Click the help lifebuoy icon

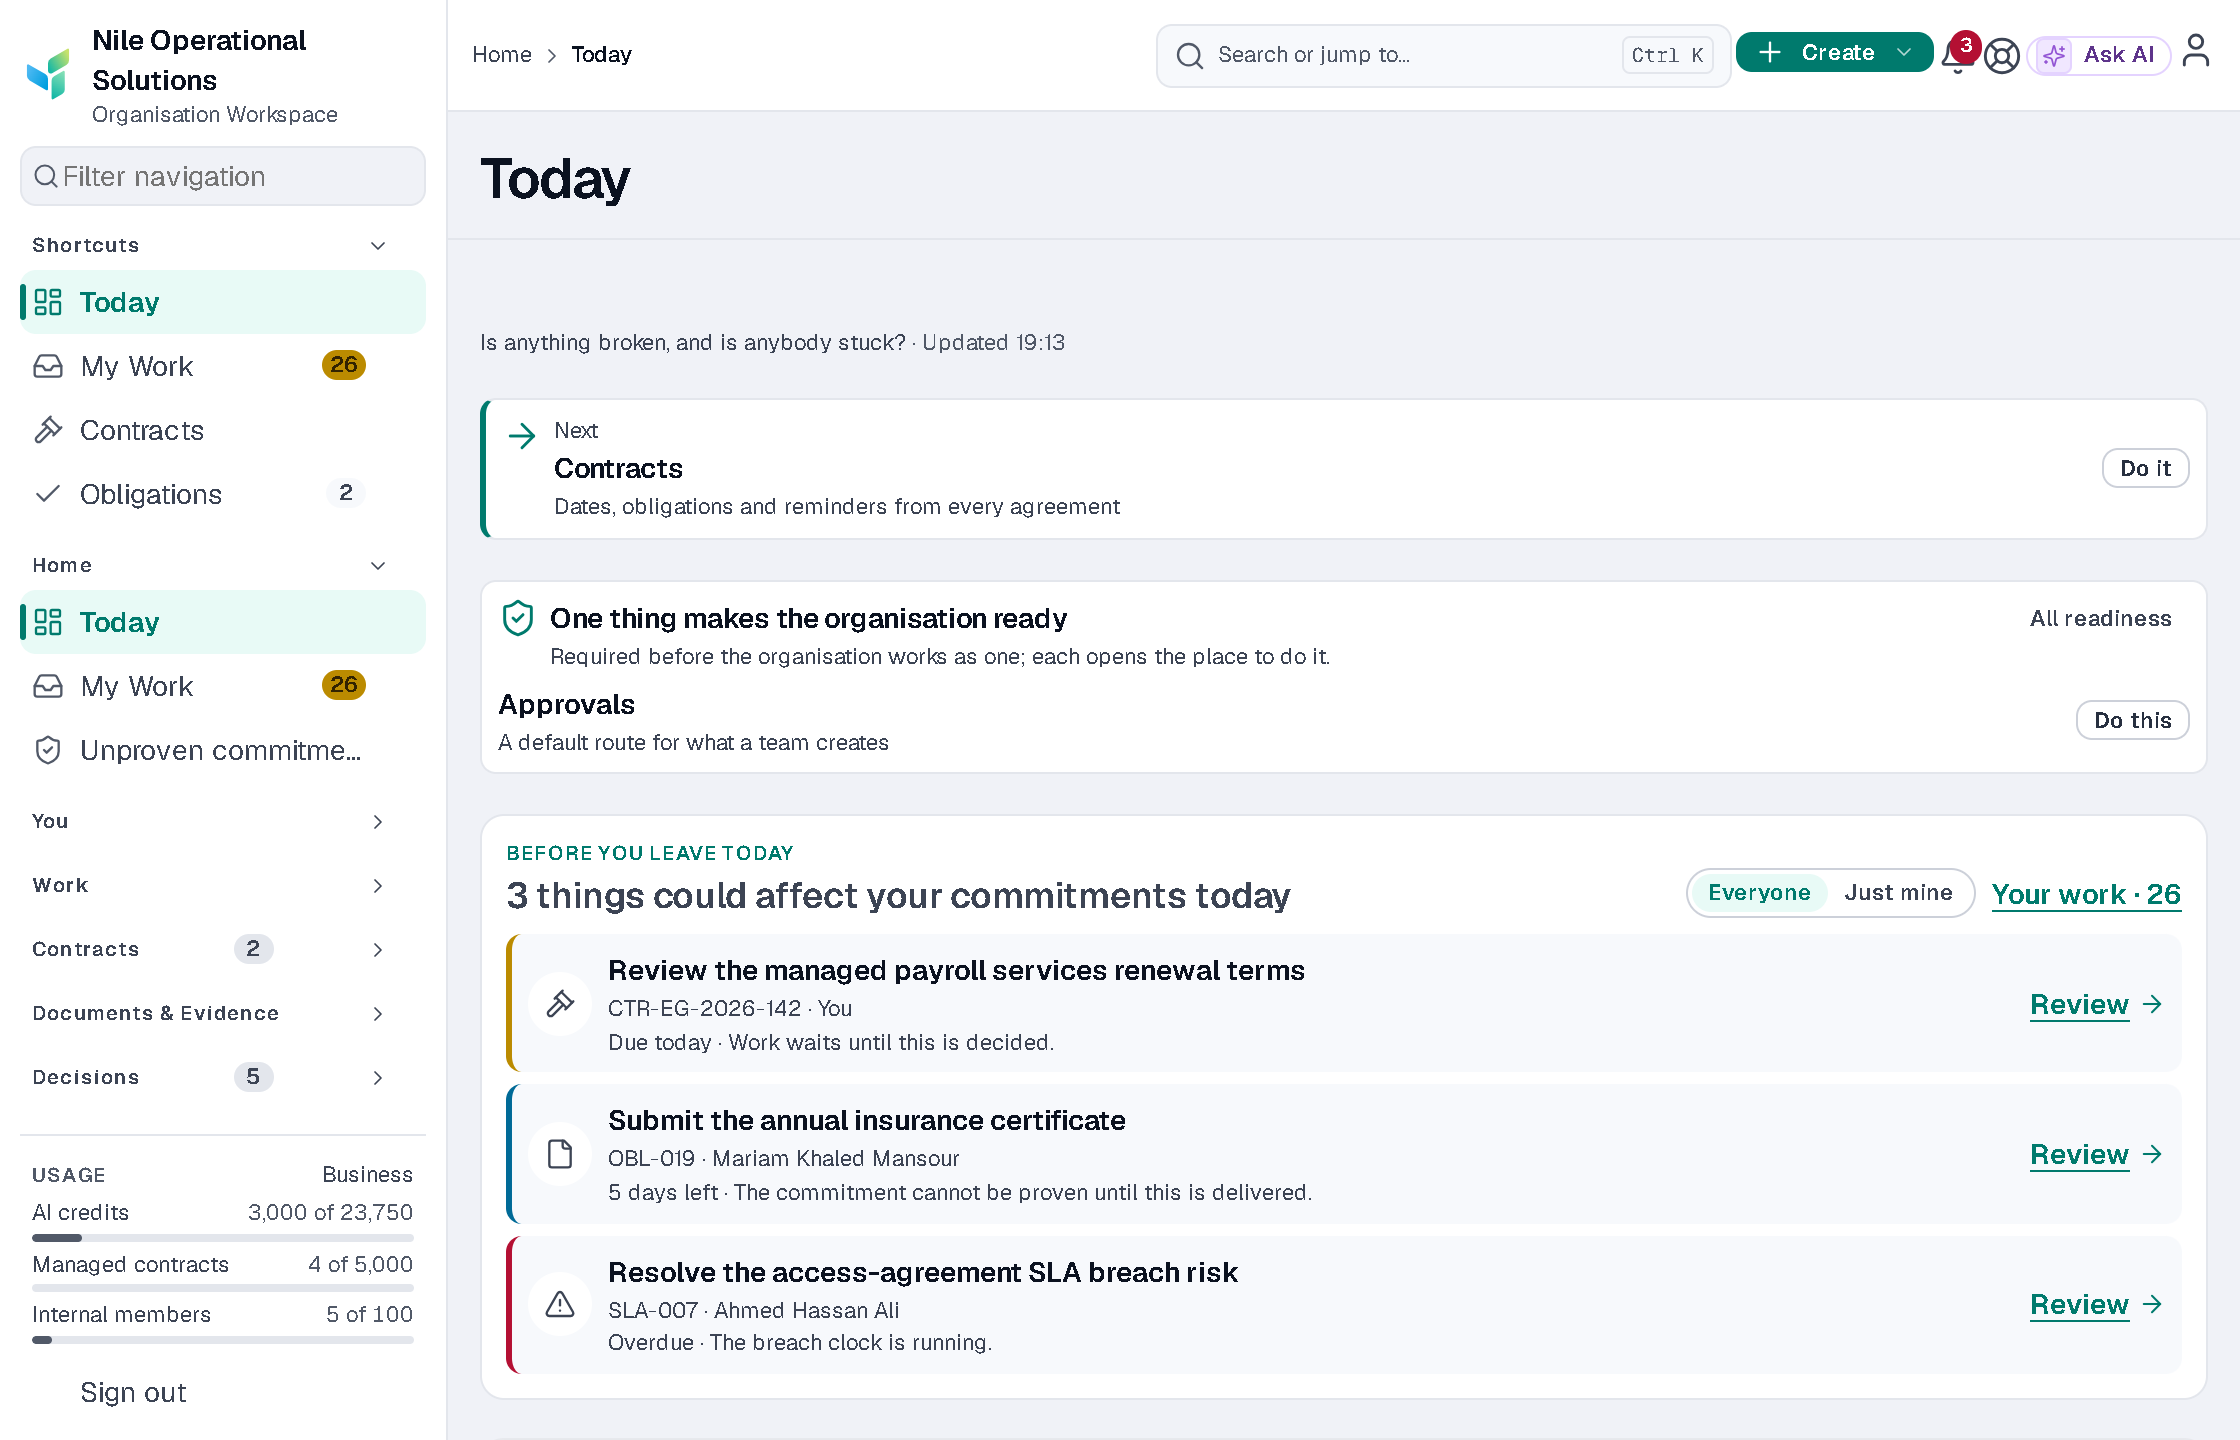(2002, 55)
